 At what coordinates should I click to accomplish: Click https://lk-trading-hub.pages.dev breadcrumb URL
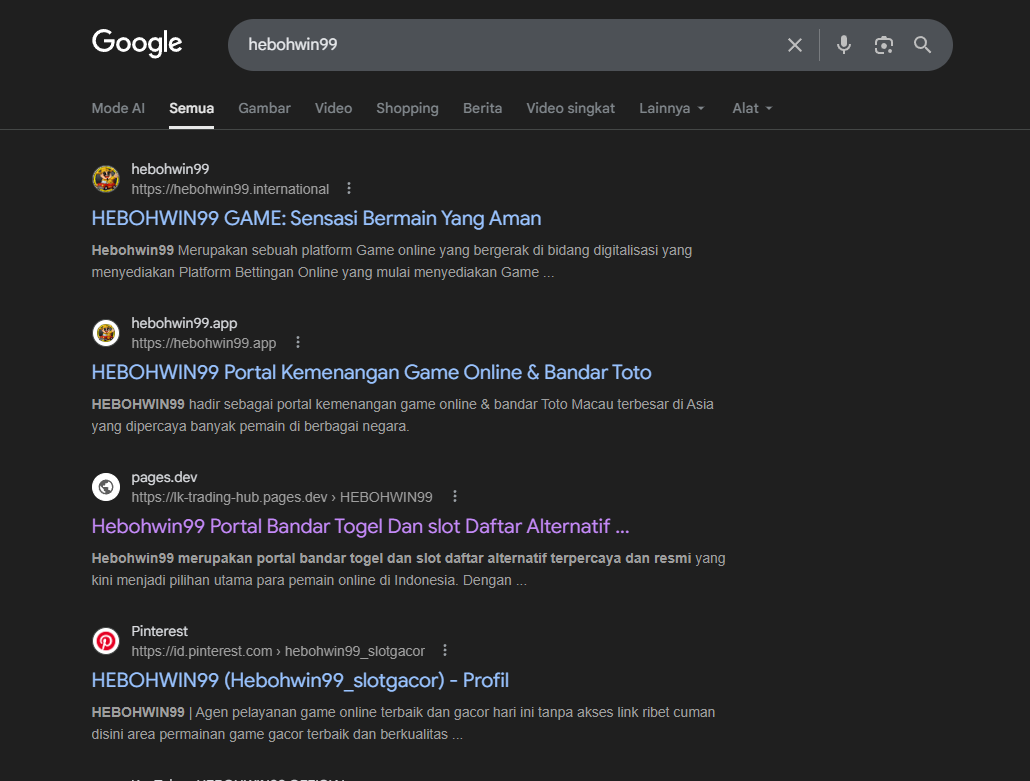coord(282,497)
